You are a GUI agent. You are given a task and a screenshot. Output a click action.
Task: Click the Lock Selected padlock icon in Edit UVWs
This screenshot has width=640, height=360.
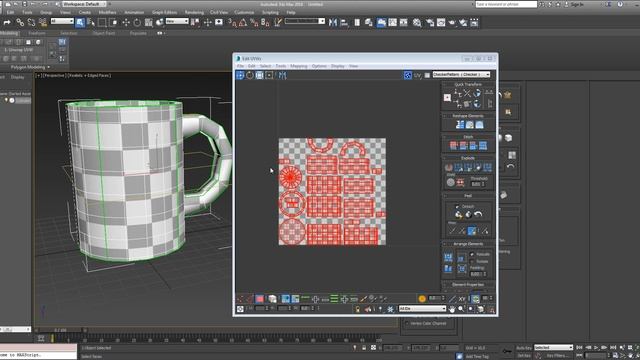[x=358, y=309]
